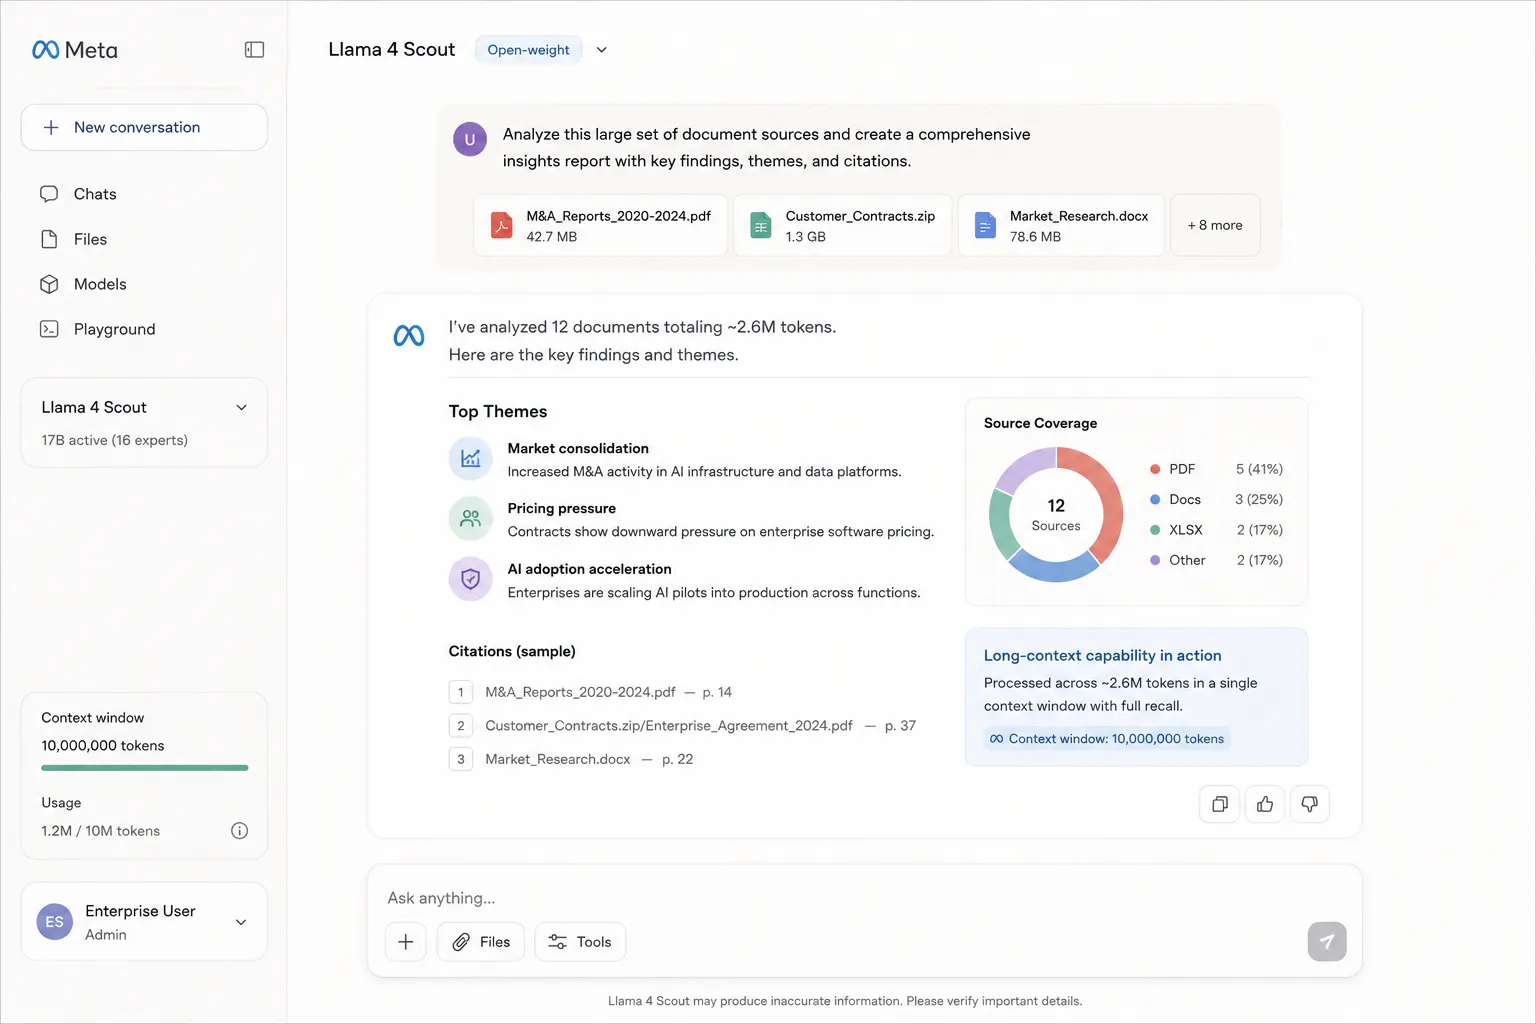This screenshot has width=1536, height=1024.
Task: Click the red PDF legend dot
Action: (x=1155, y=469)
